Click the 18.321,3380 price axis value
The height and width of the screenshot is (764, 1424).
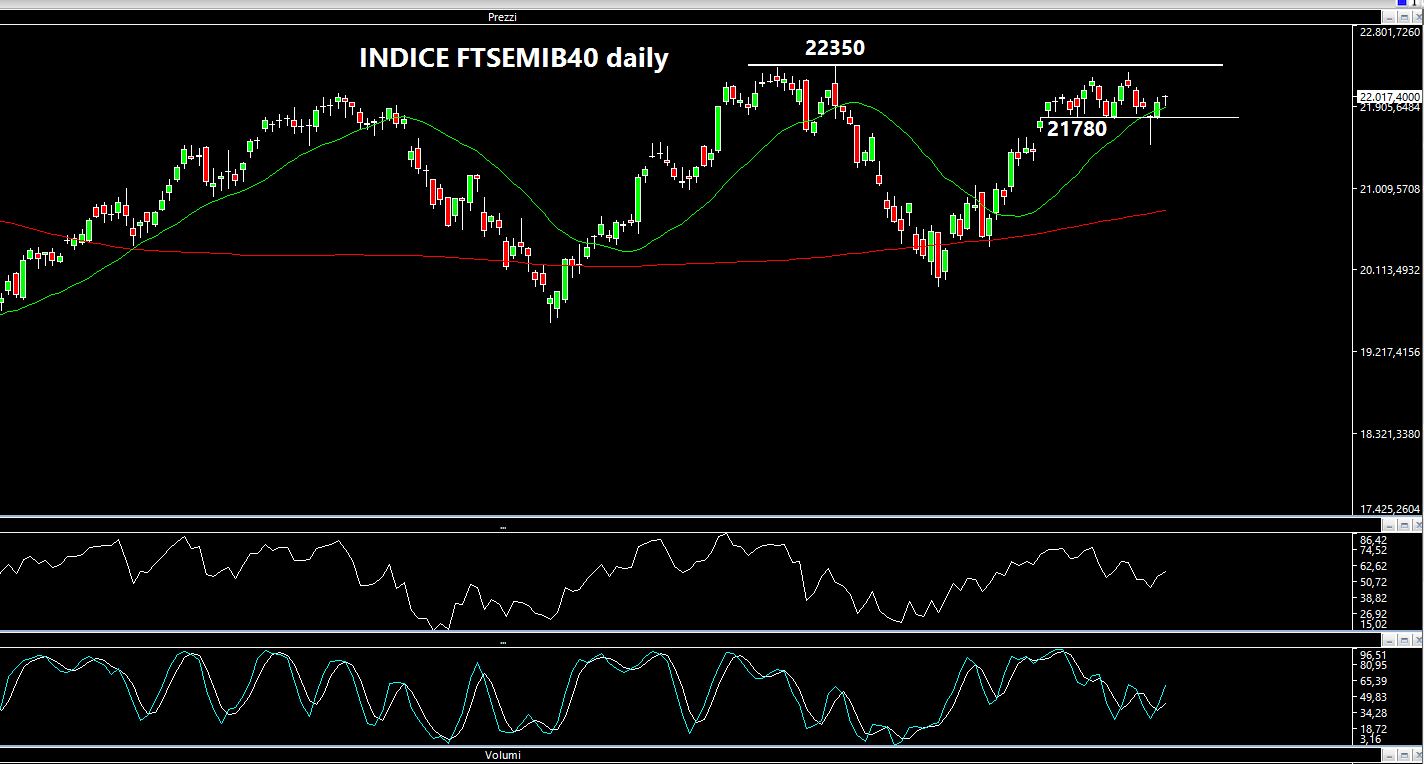coord(1389,434)
